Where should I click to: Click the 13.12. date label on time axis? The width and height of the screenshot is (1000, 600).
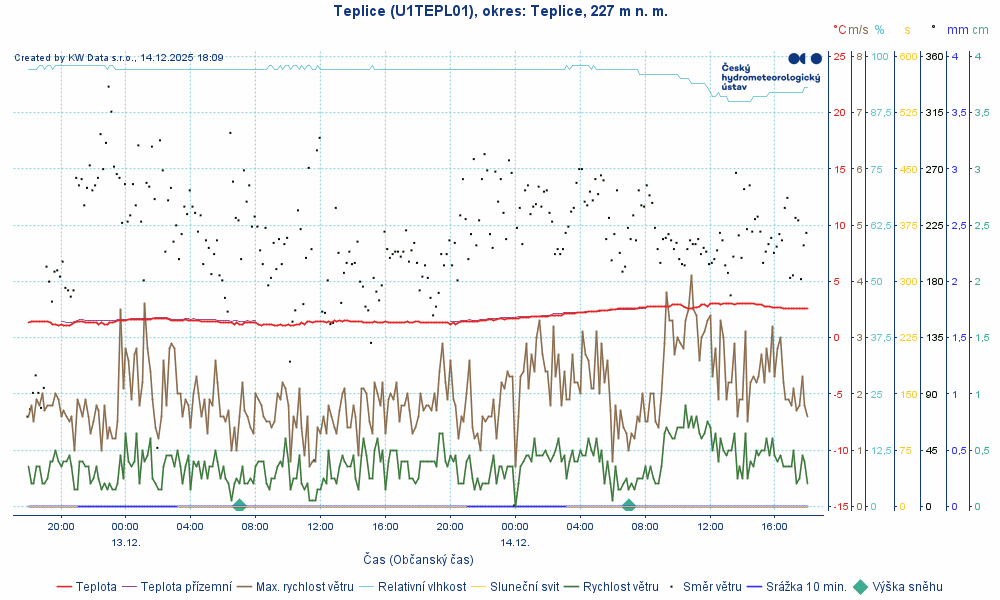coord(125,542)
